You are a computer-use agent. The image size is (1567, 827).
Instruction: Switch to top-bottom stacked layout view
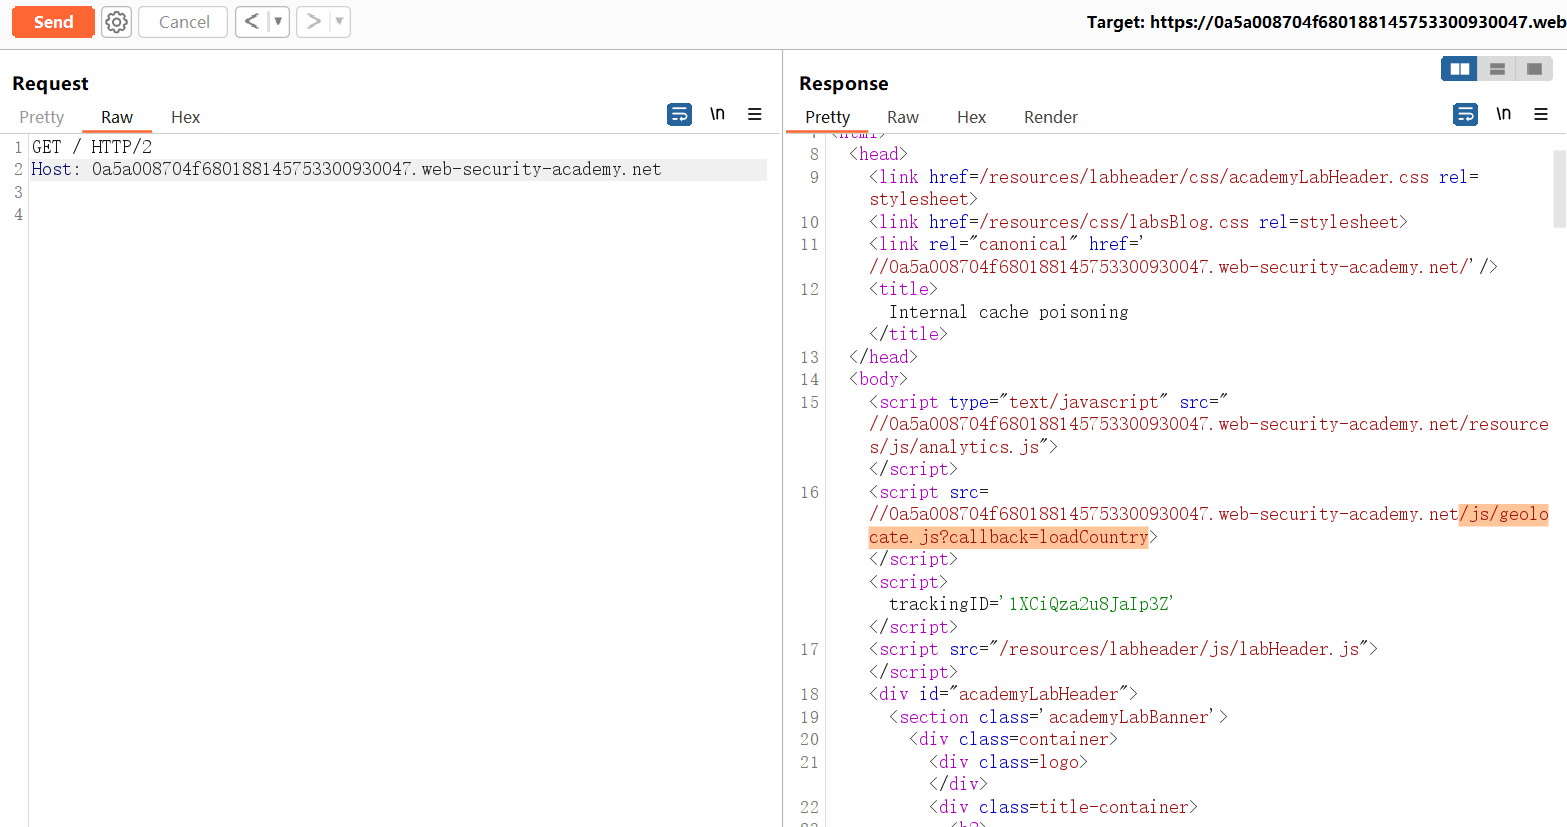coord(1497,69)
